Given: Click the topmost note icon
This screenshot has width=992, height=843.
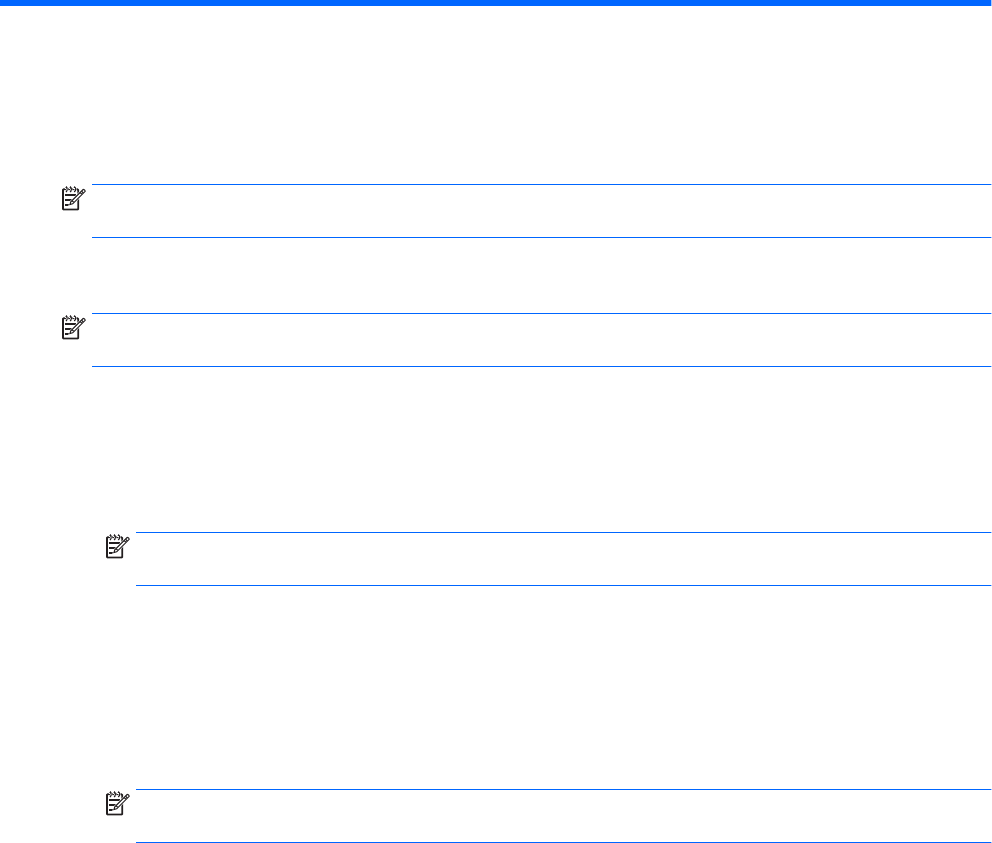Looking at the screenshot, I should [x=75, y=198].
